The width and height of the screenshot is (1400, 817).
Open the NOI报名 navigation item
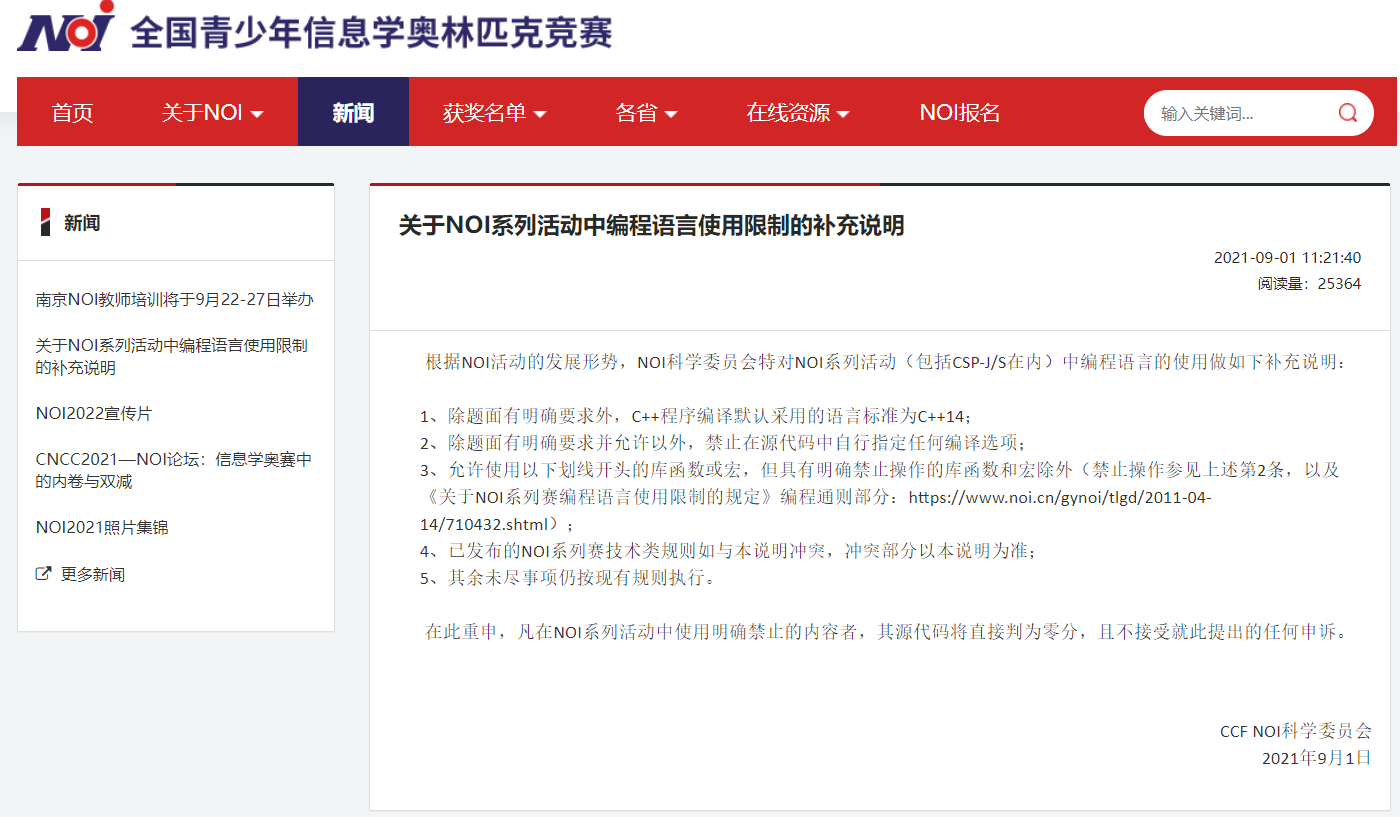[x=960, y=112]
